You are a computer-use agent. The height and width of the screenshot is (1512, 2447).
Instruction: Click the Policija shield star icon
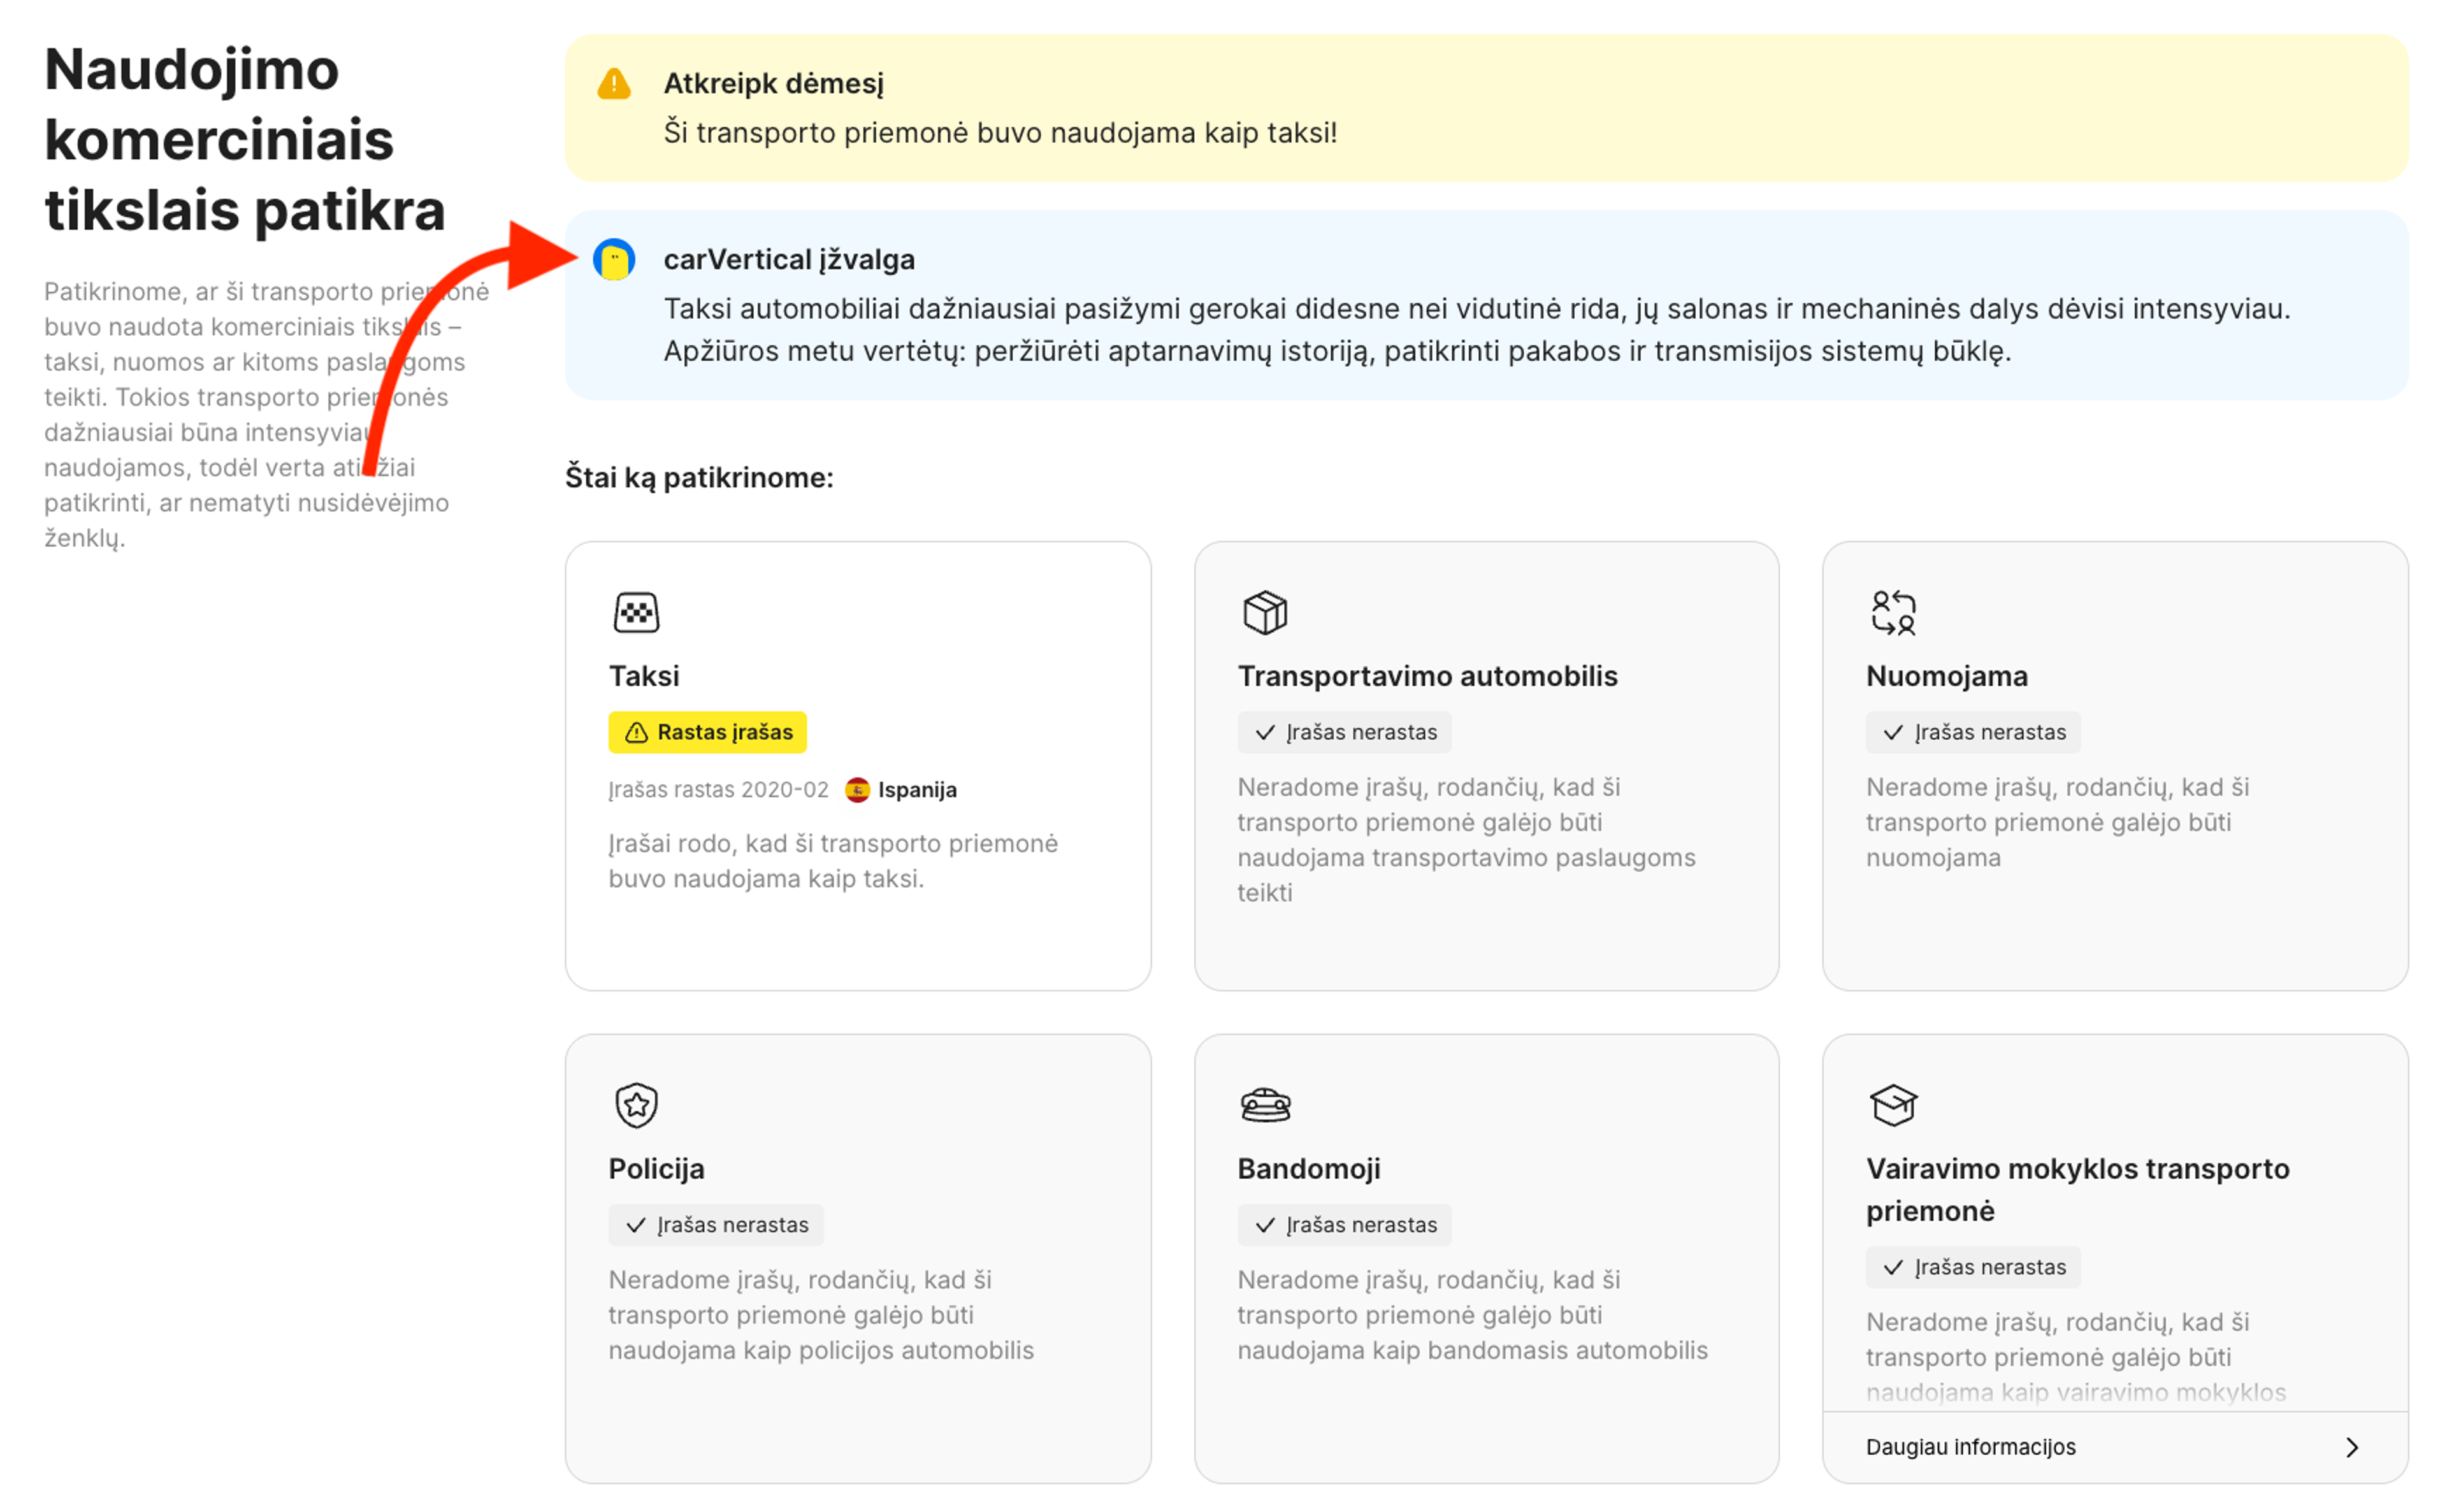click(x=636, y=1105)
